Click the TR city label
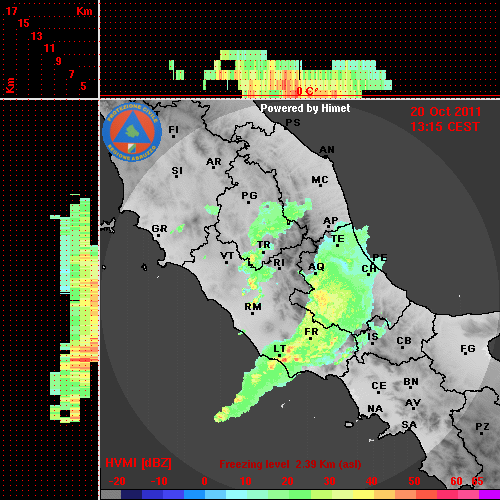This screenshot has height=500, width=500. click(x=264, y=245)
